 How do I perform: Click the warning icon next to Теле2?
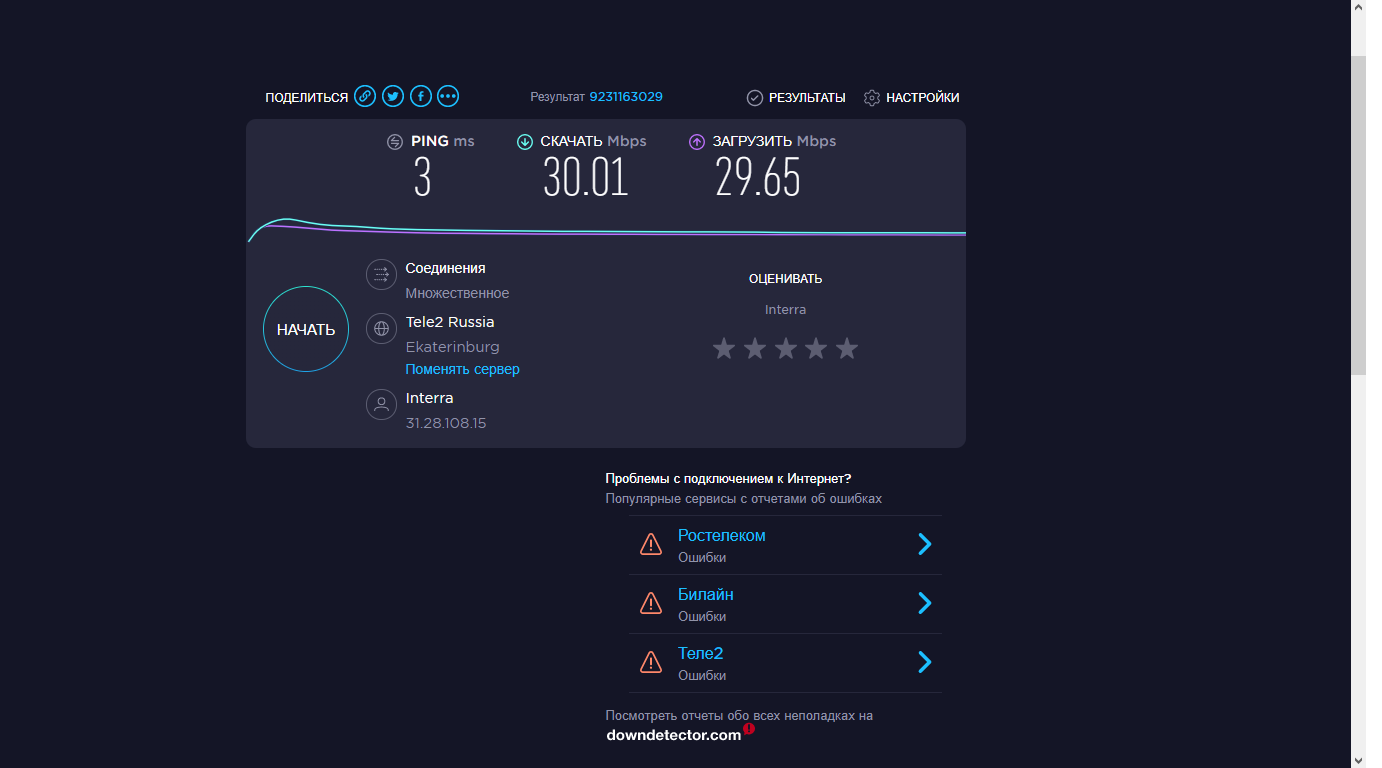[651, 662]
